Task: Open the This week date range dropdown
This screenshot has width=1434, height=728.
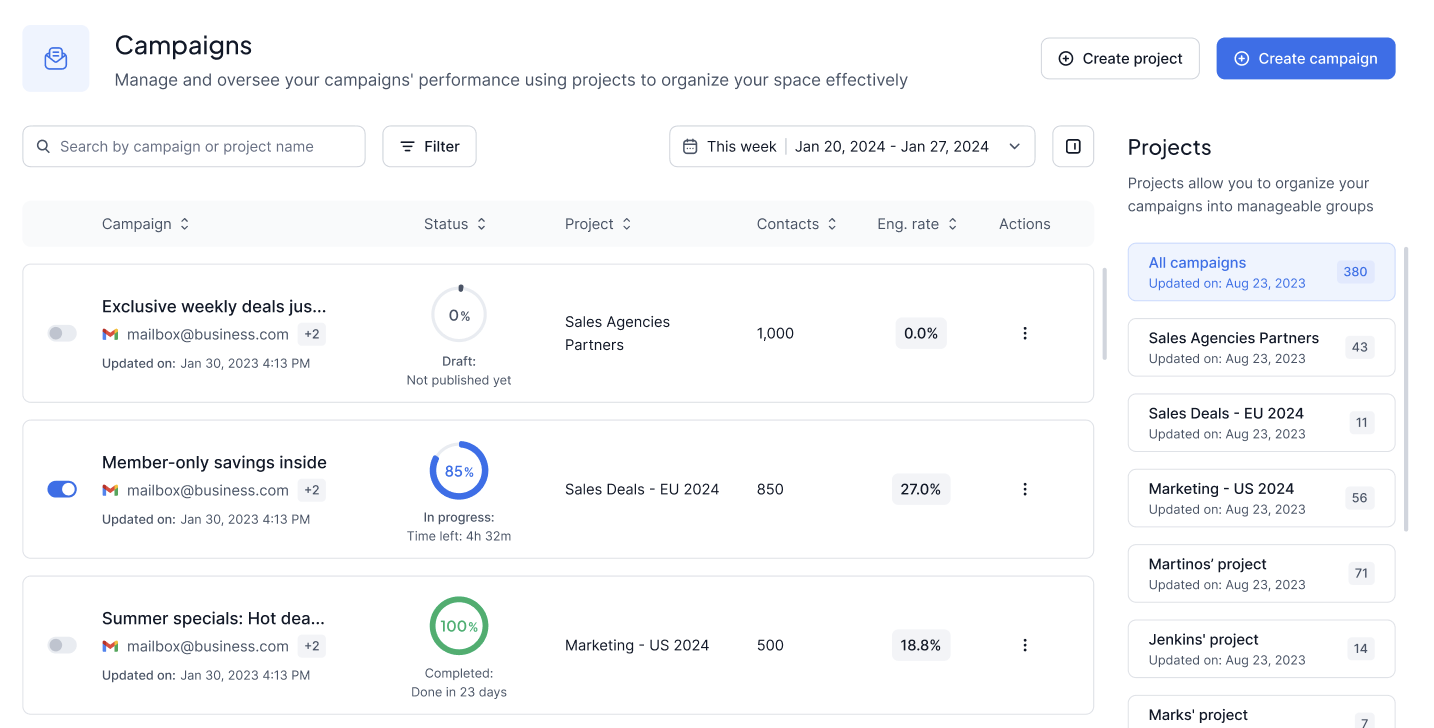Action: pyautogui.click(x=852, y=146)
